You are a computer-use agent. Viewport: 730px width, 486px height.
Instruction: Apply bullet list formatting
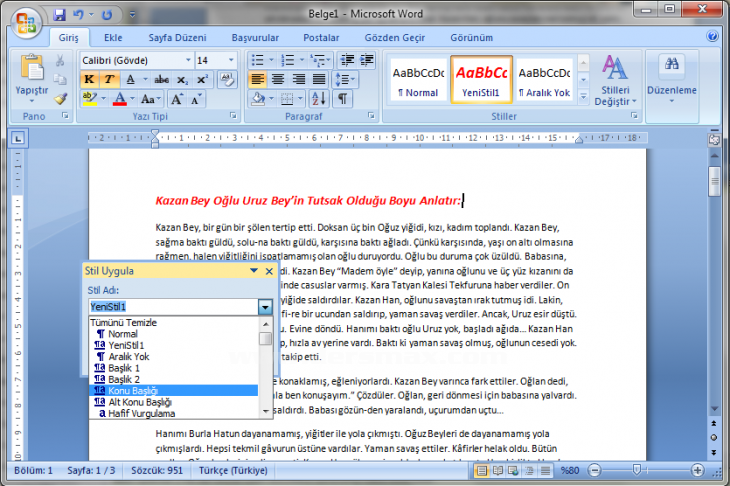(257, 60)
